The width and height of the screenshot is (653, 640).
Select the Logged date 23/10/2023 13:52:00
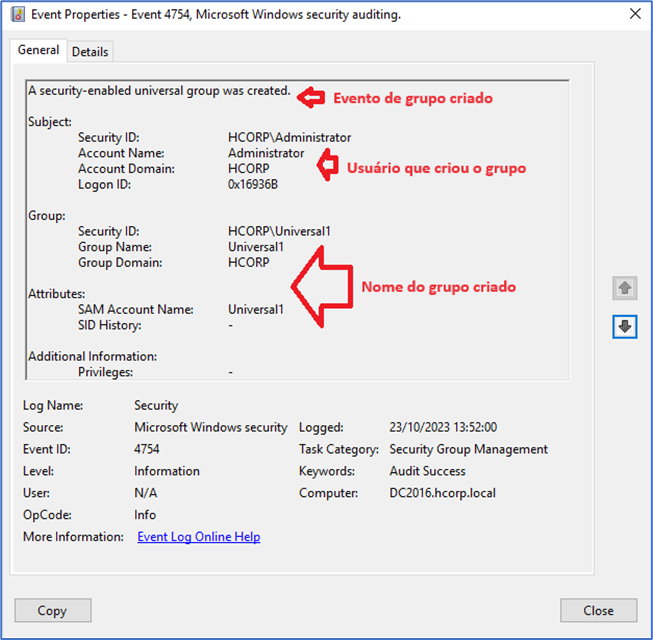443,427
